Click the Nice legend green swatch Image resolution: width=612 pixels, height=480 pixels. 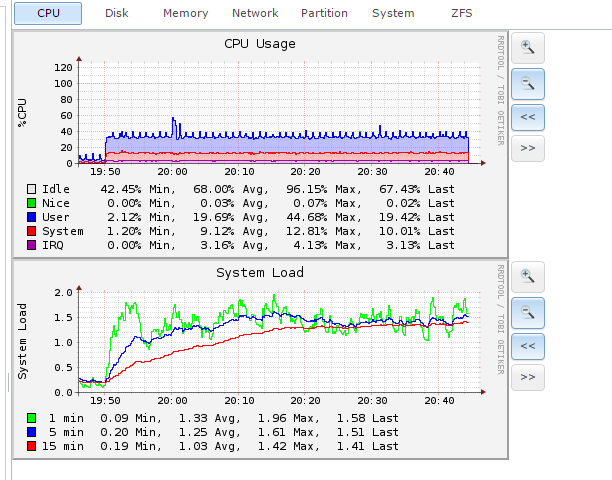(x=32, y=203)
